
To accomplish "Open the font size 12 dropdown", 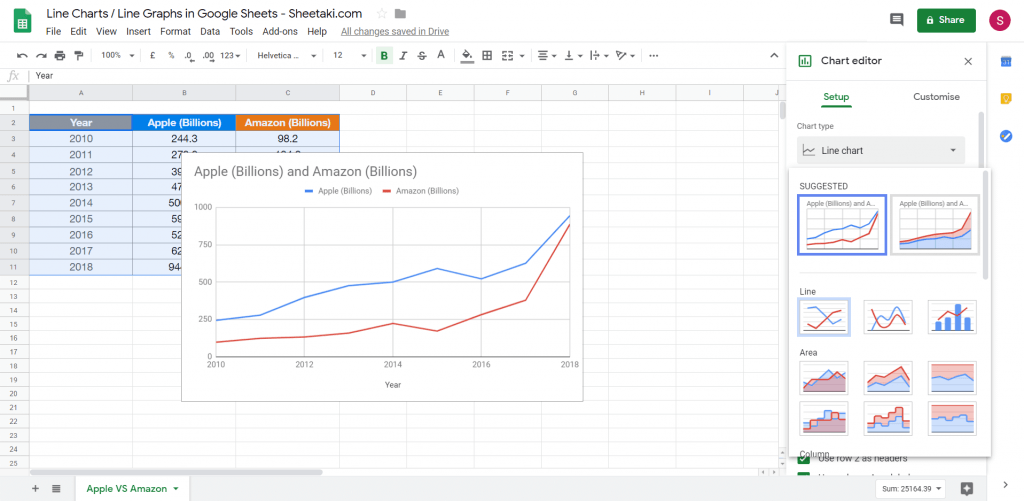I will pos(349,56).
